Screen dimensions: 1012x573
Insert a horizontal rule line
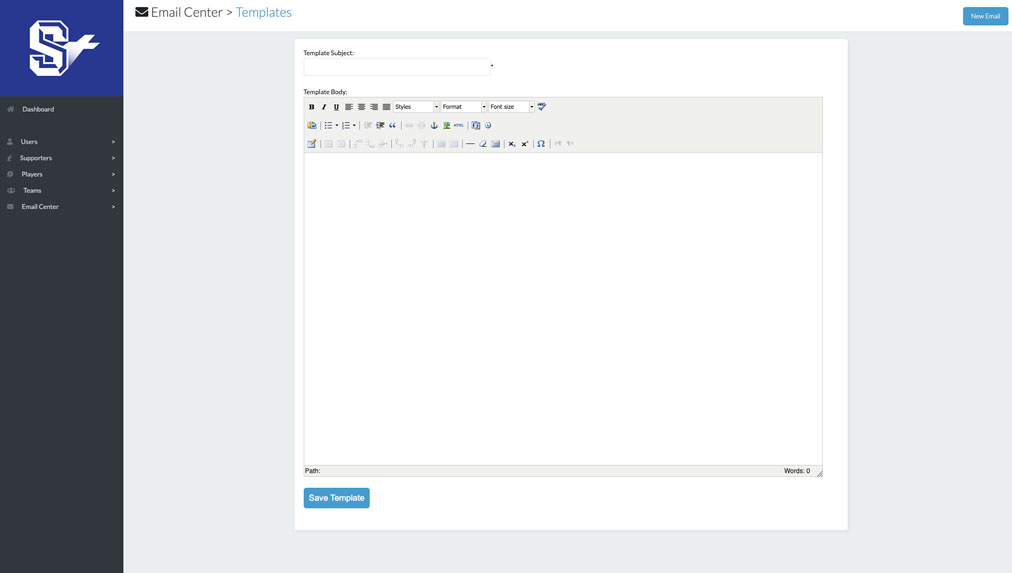tap(470, 144)
